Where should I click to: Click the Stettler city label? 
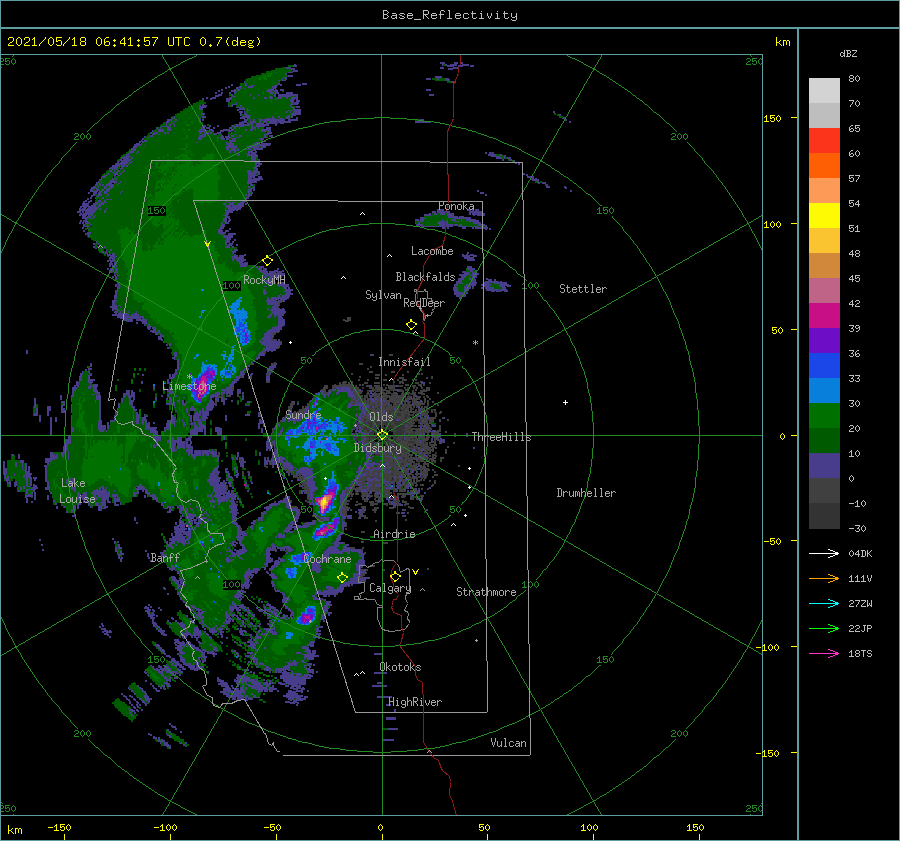583,289
